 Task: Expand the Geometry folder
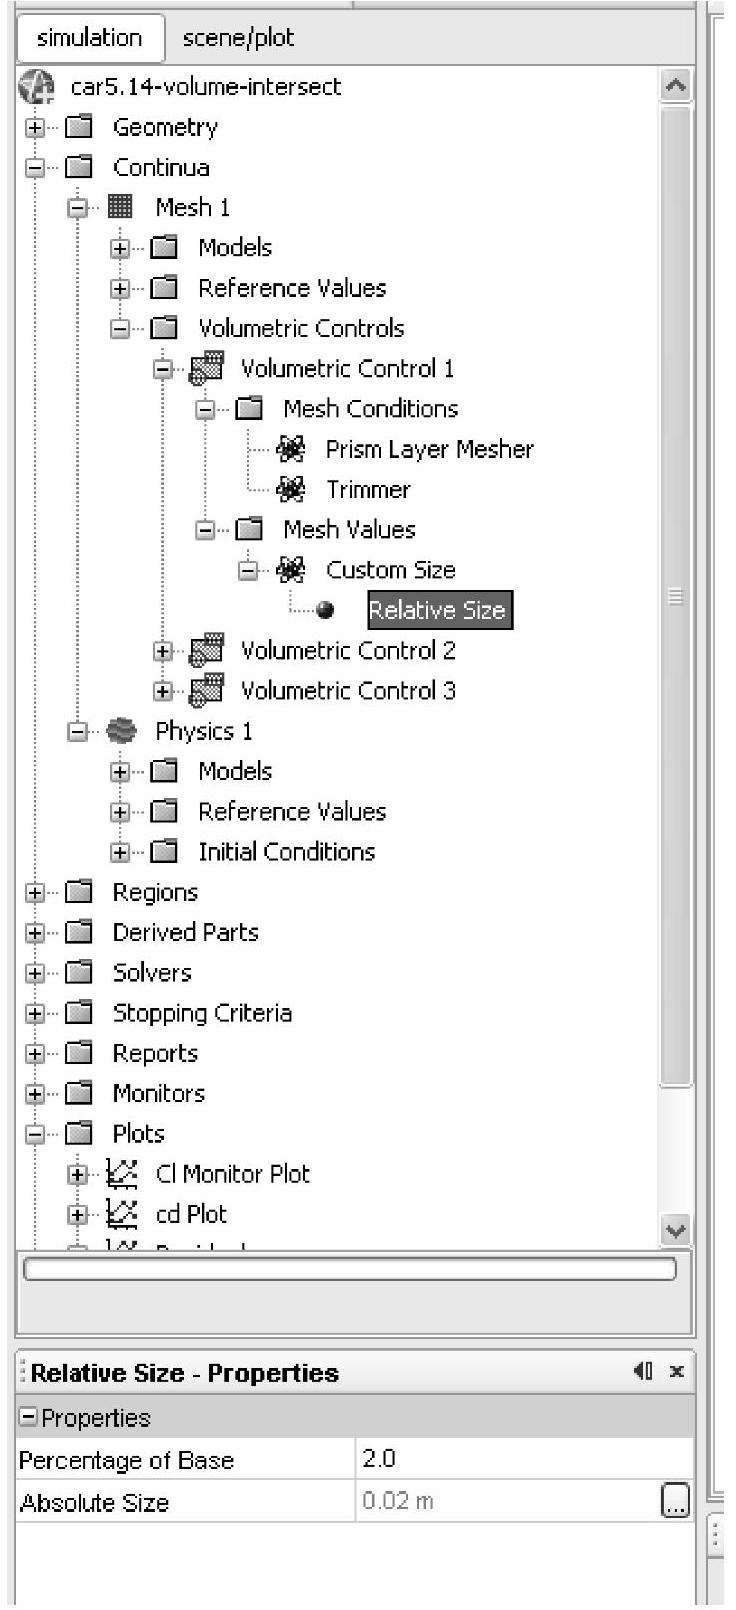click(36, 128)
